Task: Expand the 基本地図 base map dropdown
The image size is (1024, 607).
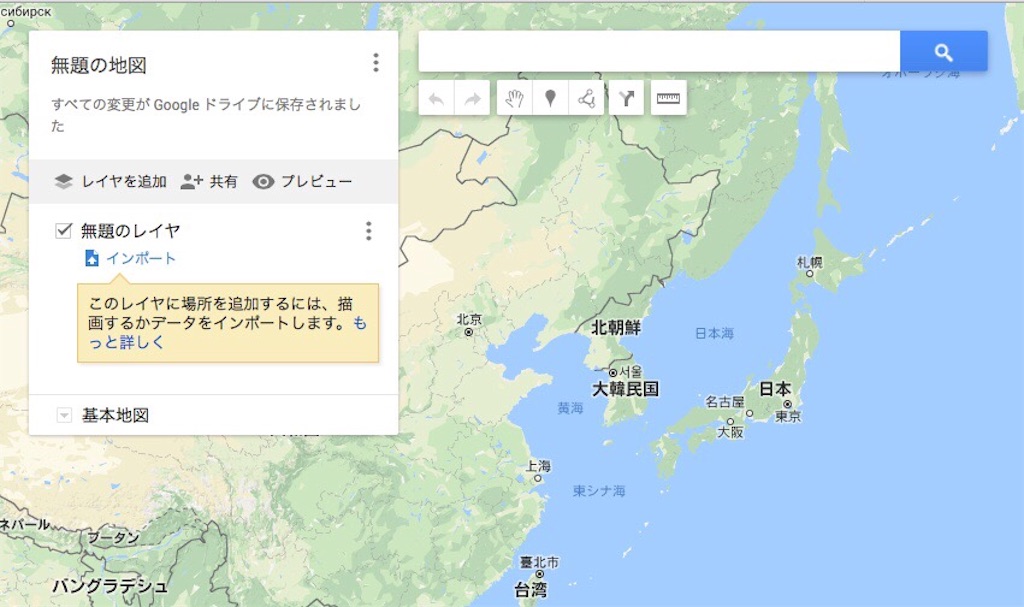Action: (64, 415)
